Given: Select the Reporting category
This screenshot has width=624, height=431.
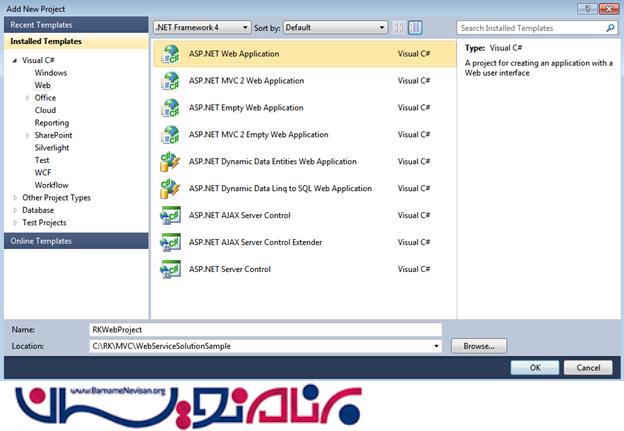Looking at the screenshot, I should 52,123.
